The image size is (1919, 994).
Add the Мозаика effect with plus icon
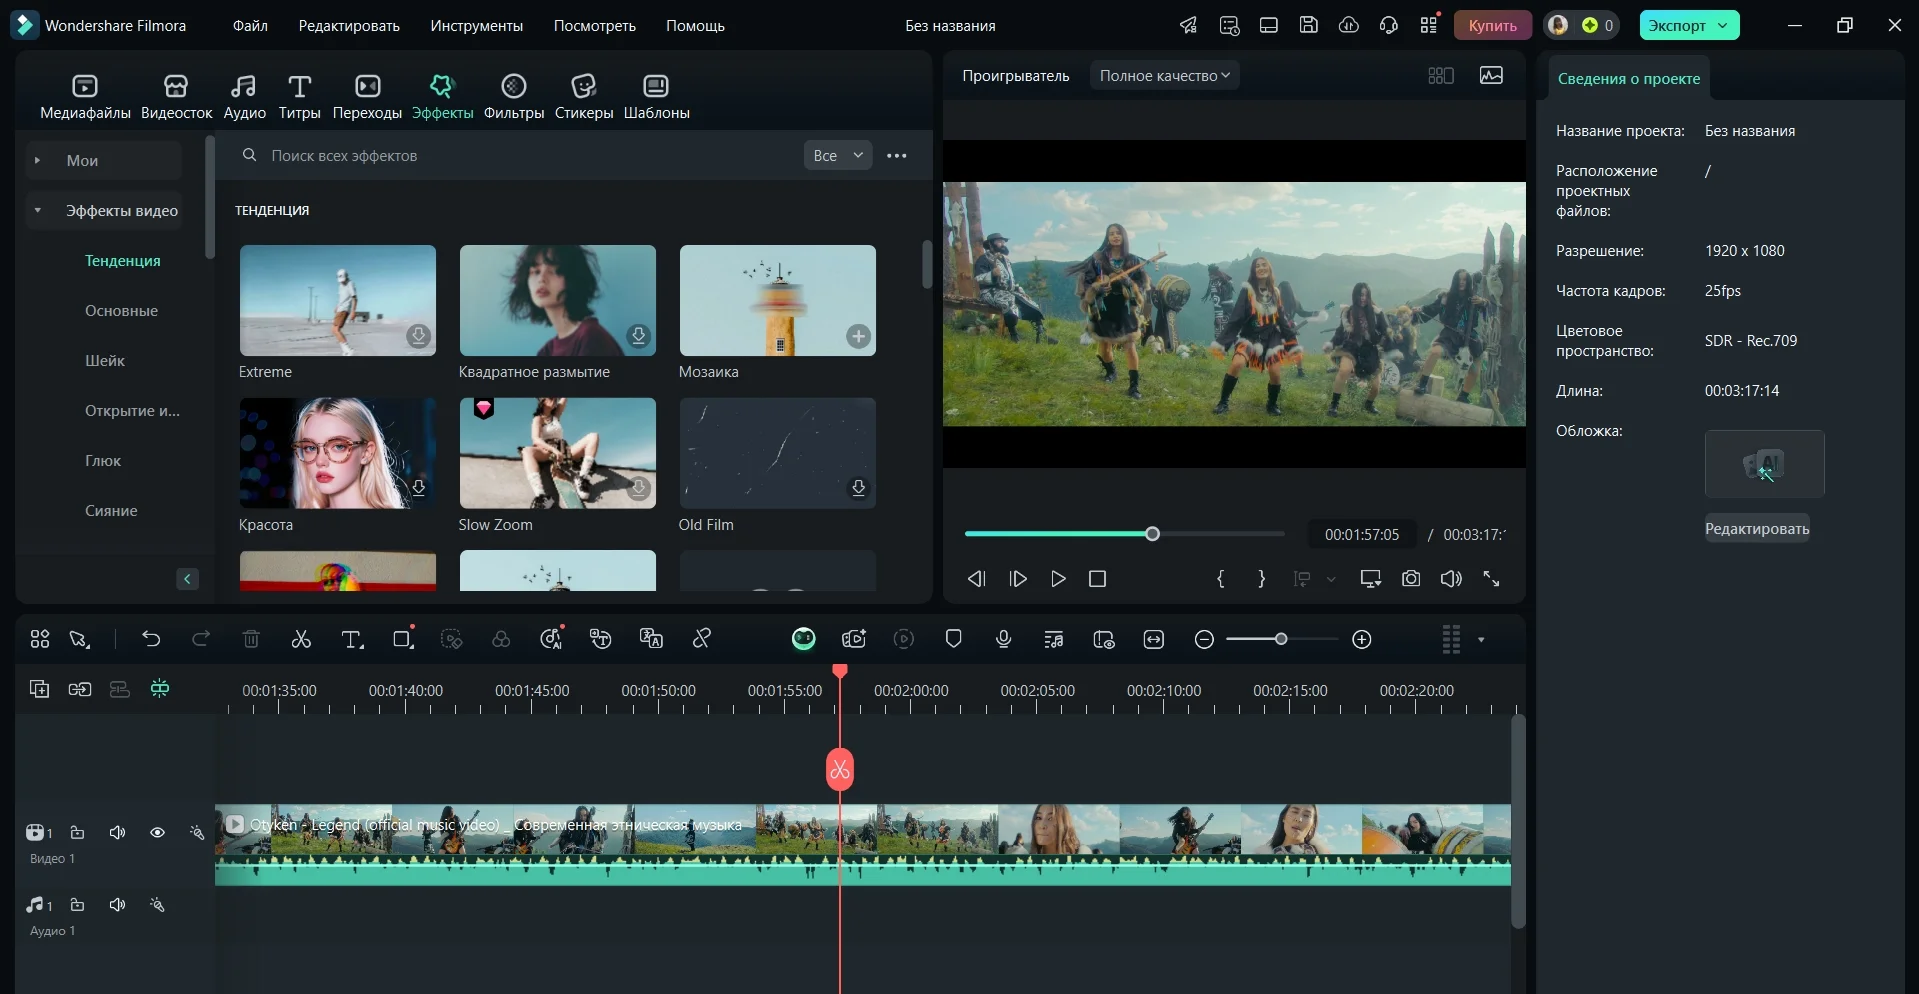coord(859,336)
